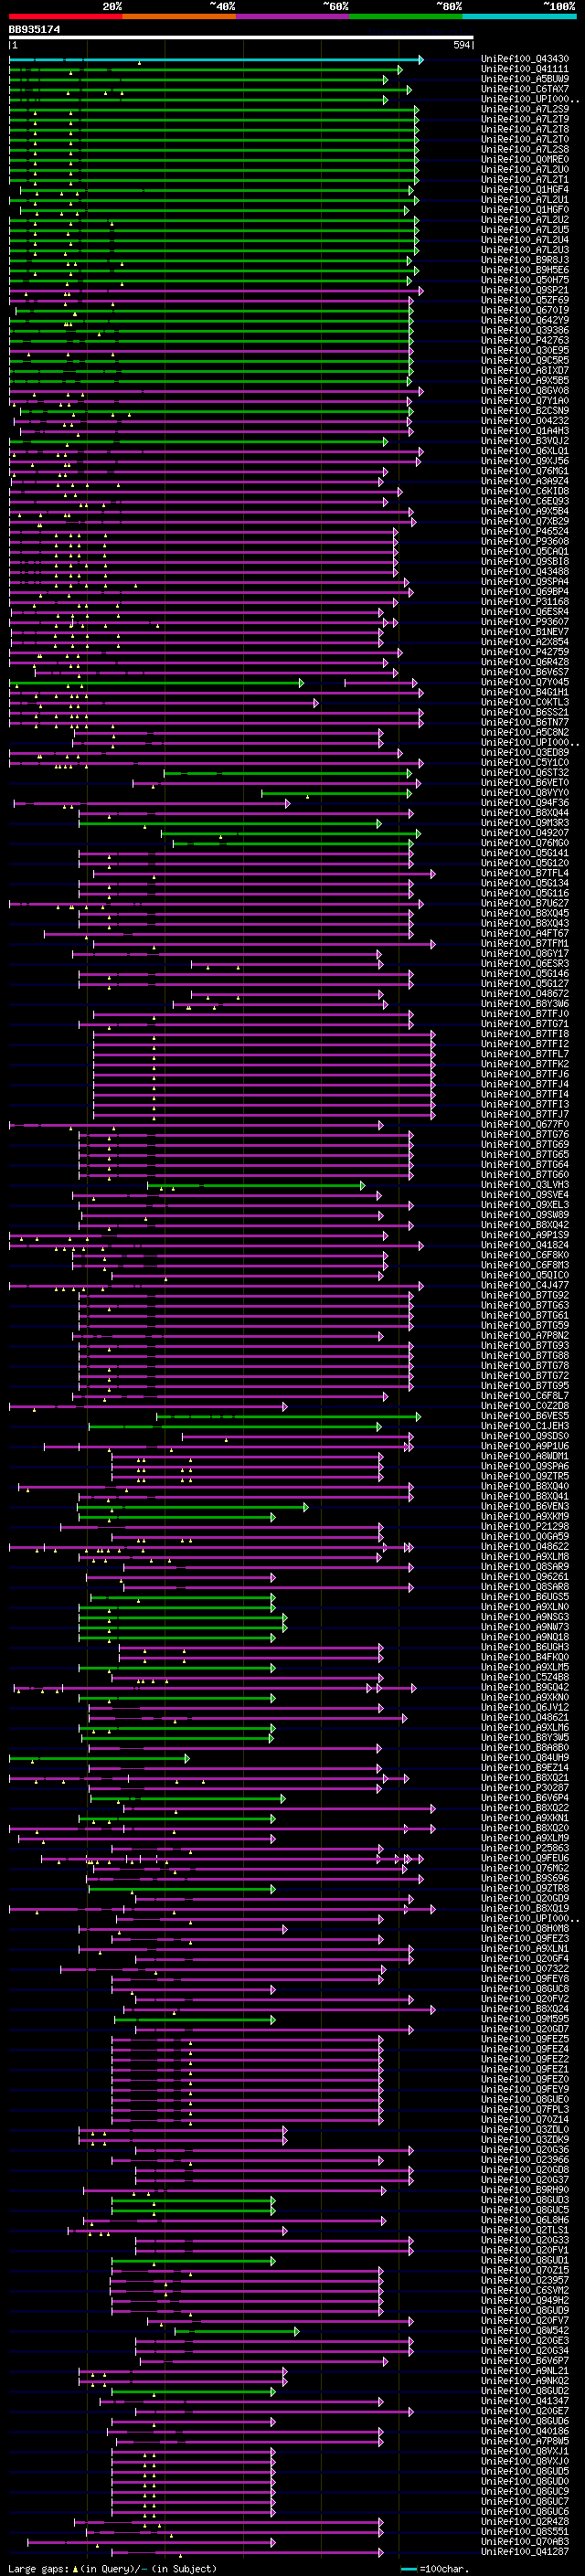Select hit label UniRef100_Q8W542
Viewport: 585px width, 2576px height.
click(x=525, y=2331)
